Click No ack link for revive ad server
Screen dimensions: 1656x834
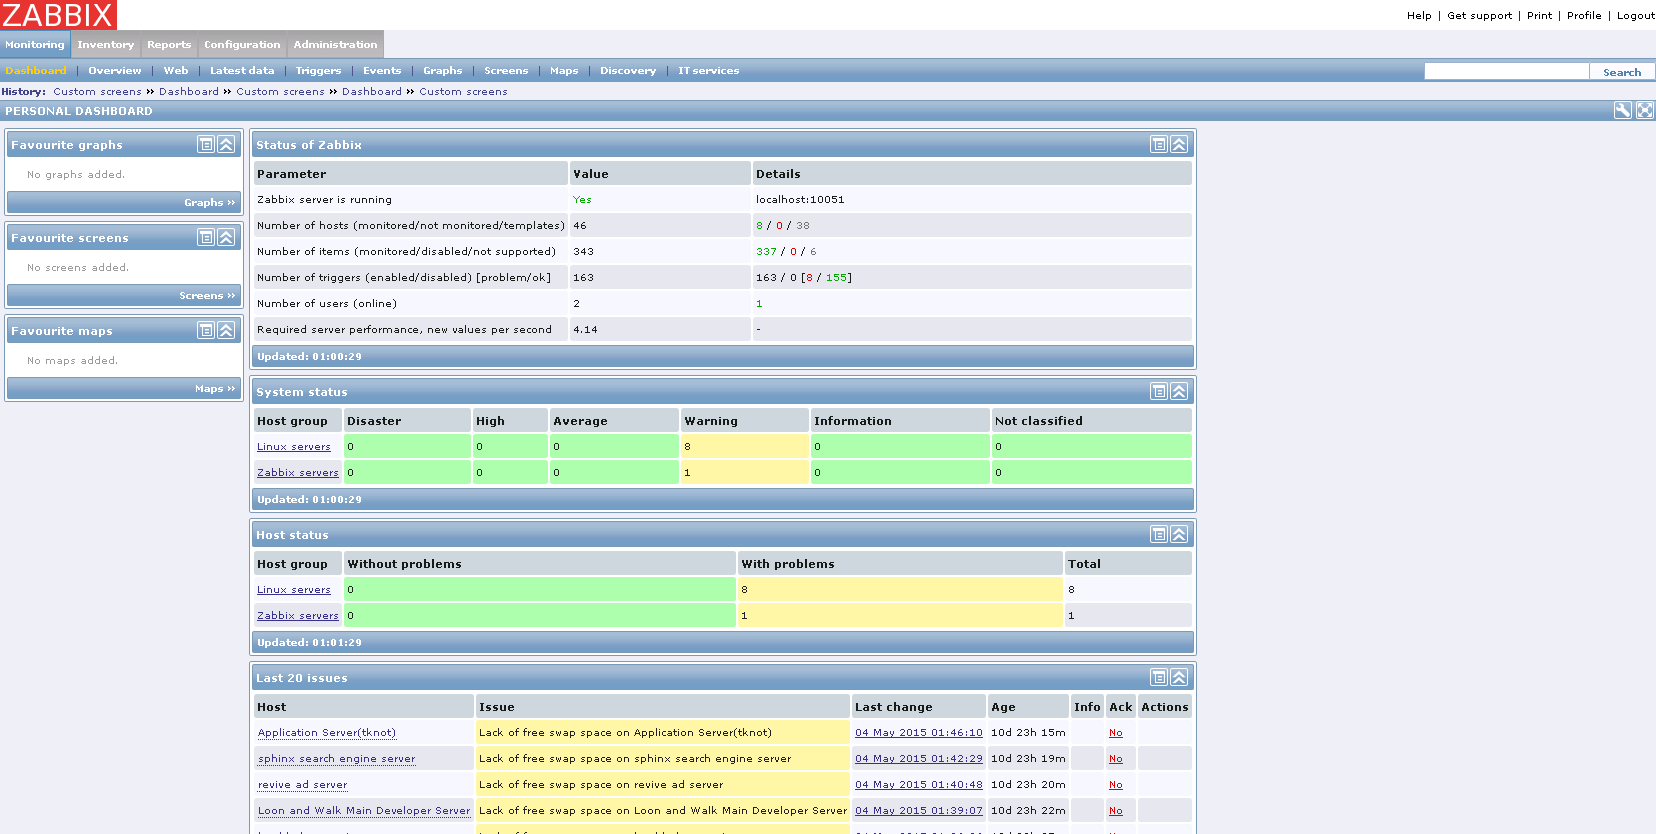coord(1116,785)
